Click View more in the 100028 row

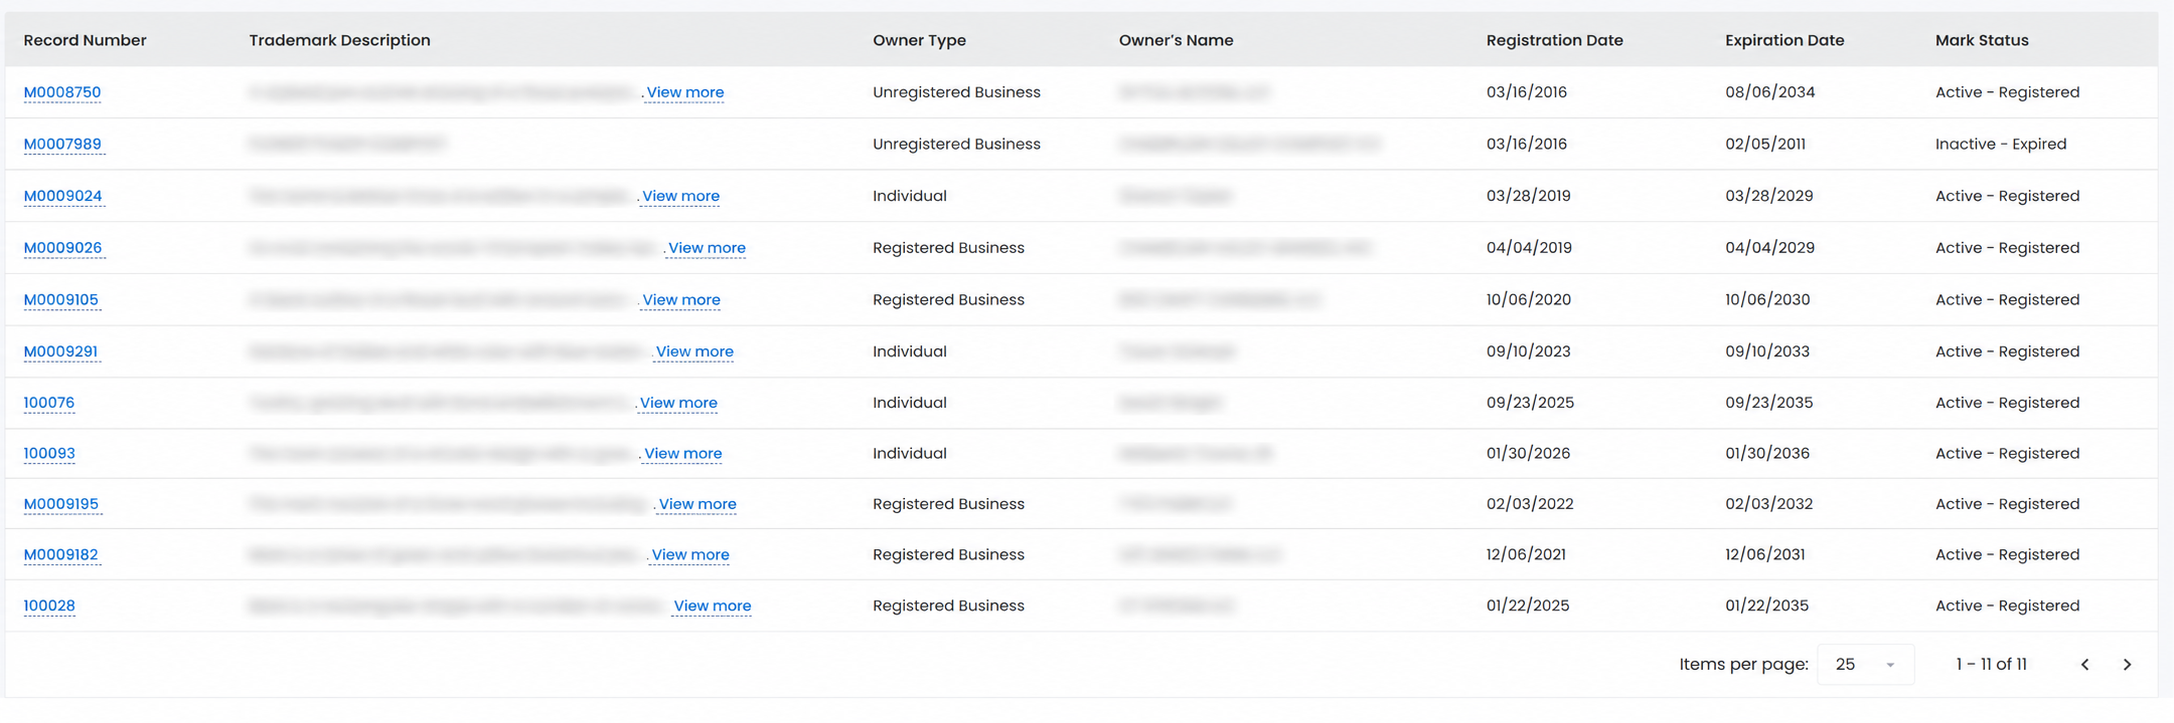[713, 606]
